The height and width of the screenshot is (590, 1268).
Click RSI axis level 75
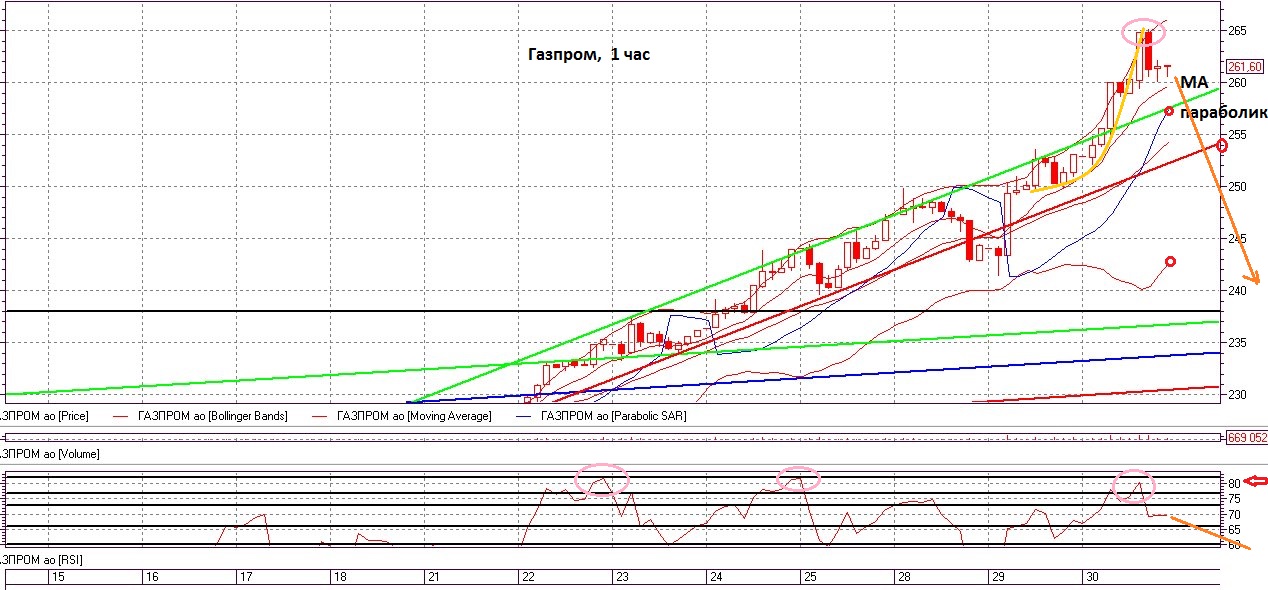coord(1234,498)
